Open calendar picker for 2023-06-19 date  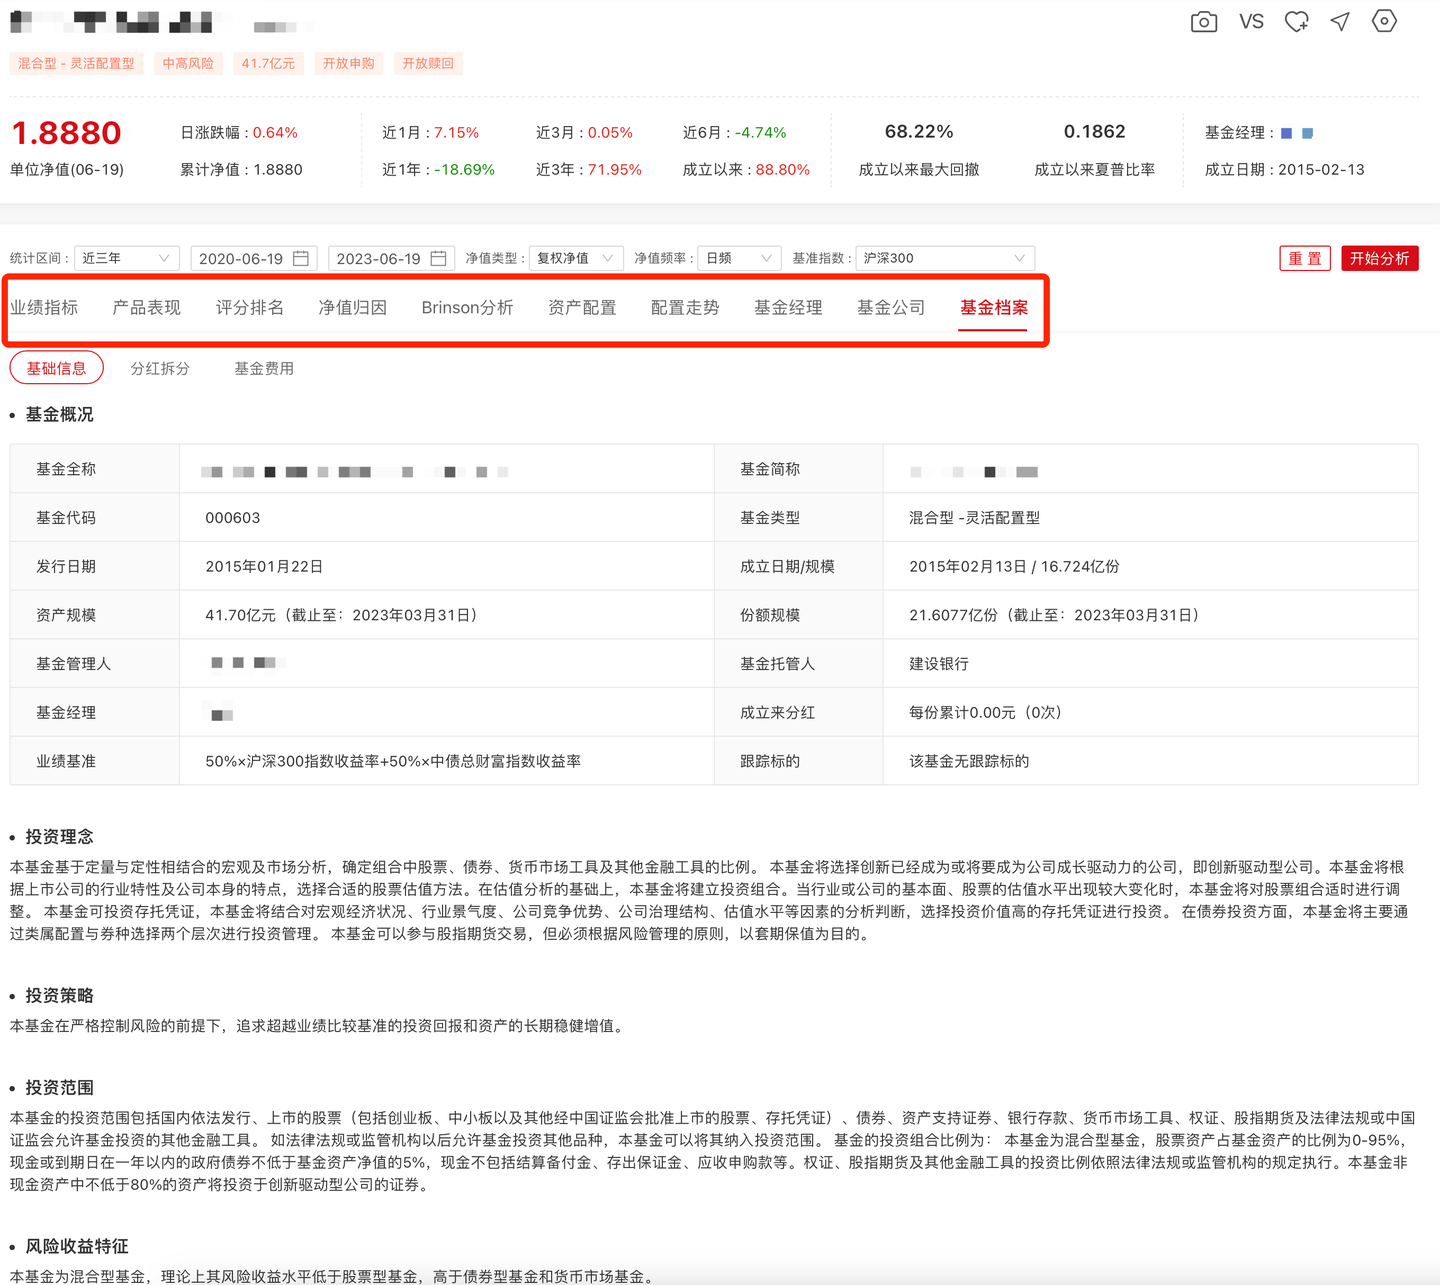pos(439,257)
